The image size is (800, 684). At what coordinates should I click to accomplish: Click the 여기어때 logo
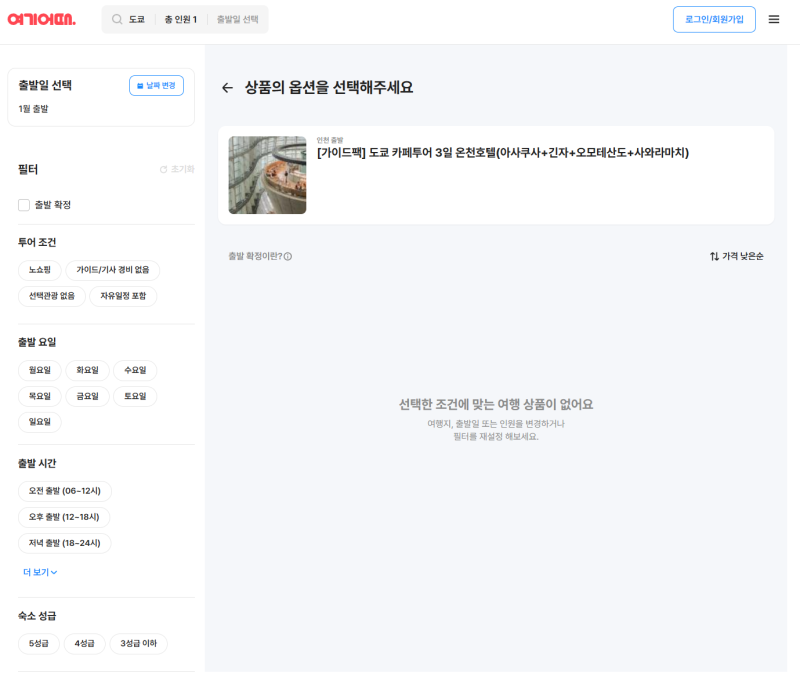coord(42,19)
